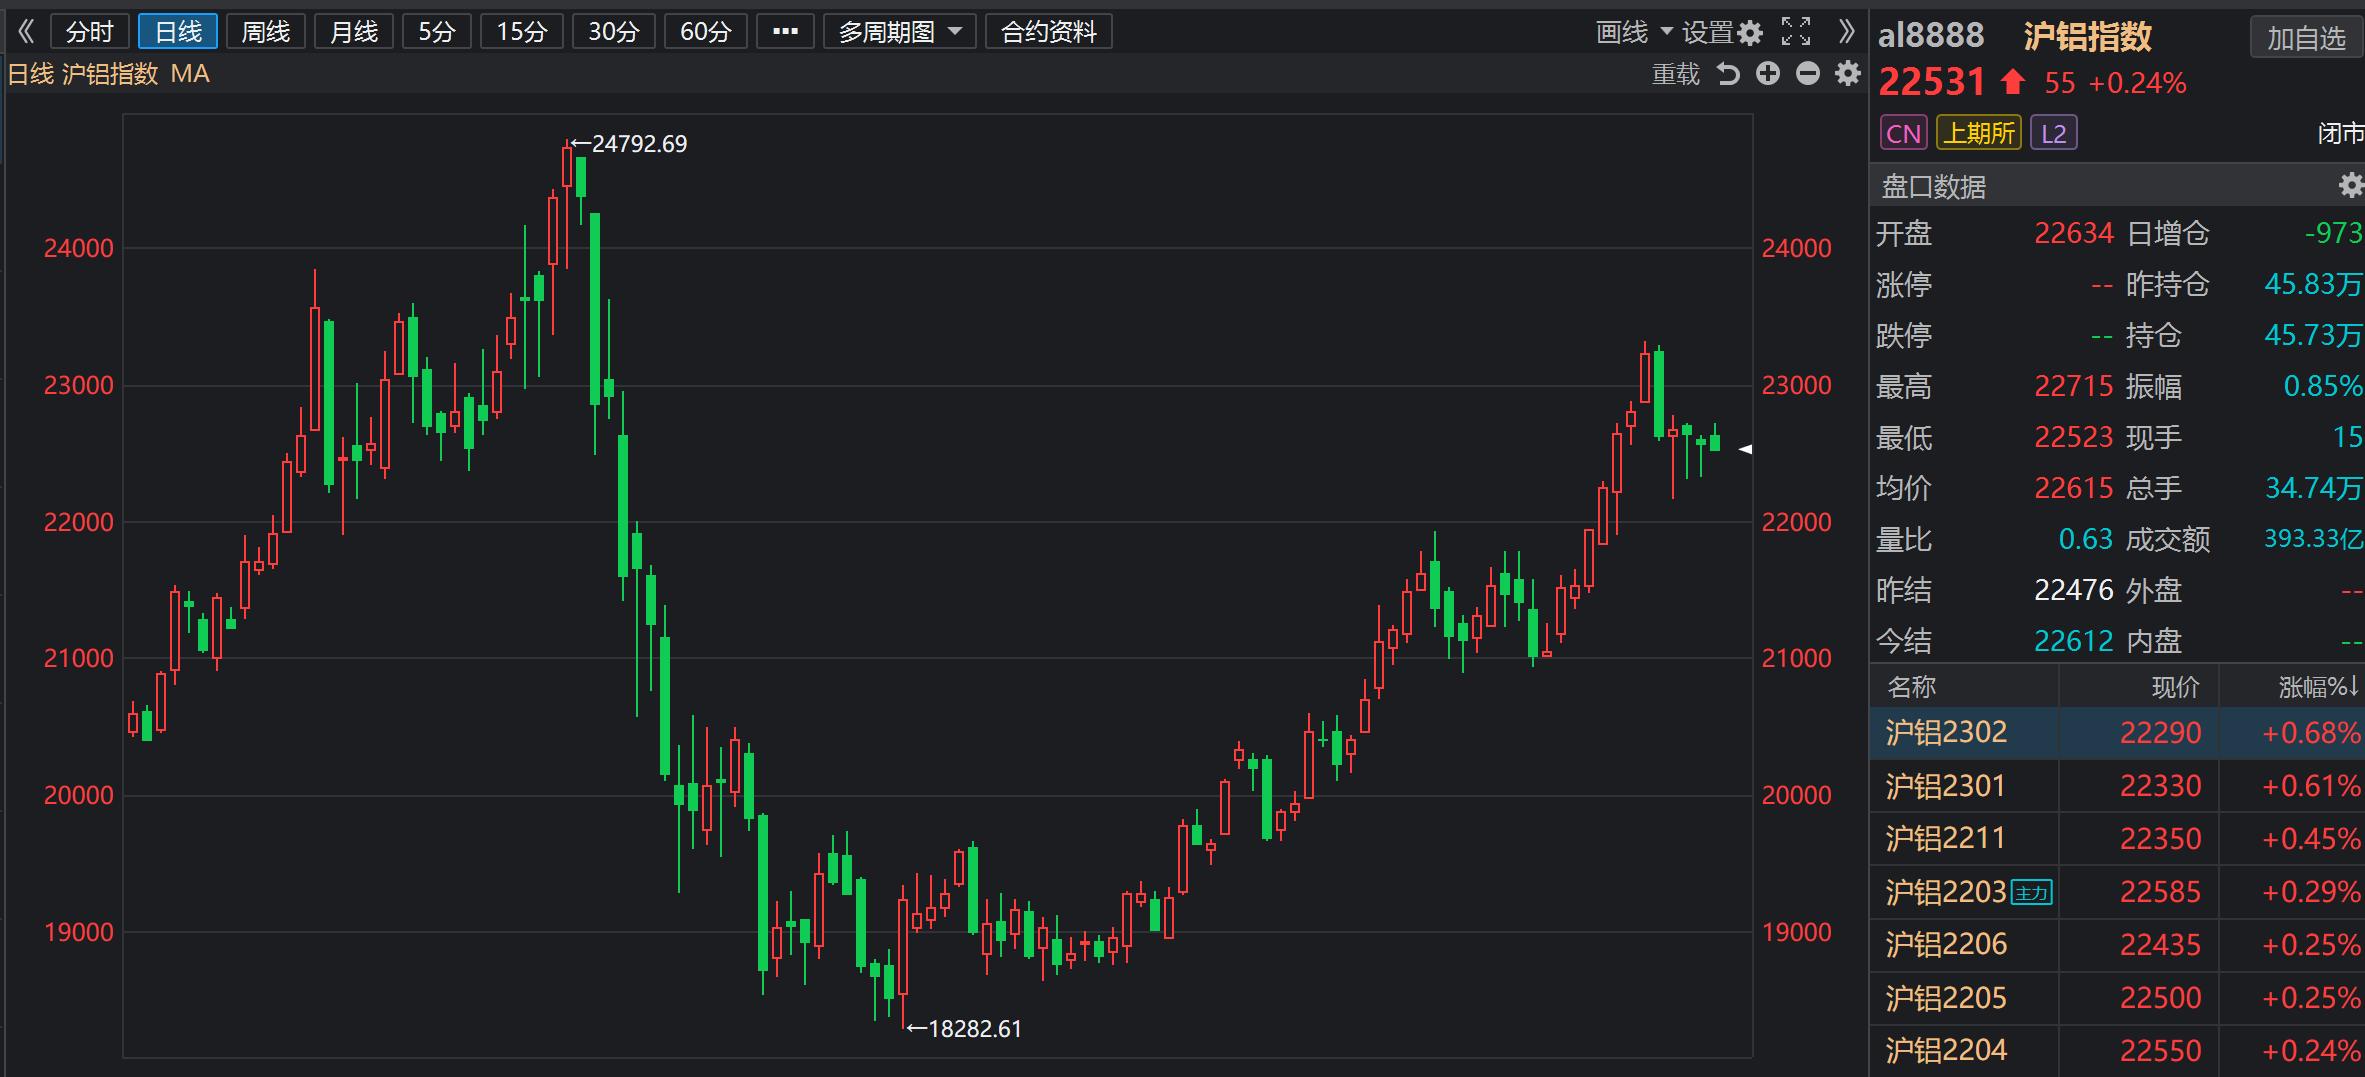Click the right double-chevron expand icon
The image size is (2365, 1077).
coord(1846,32)
